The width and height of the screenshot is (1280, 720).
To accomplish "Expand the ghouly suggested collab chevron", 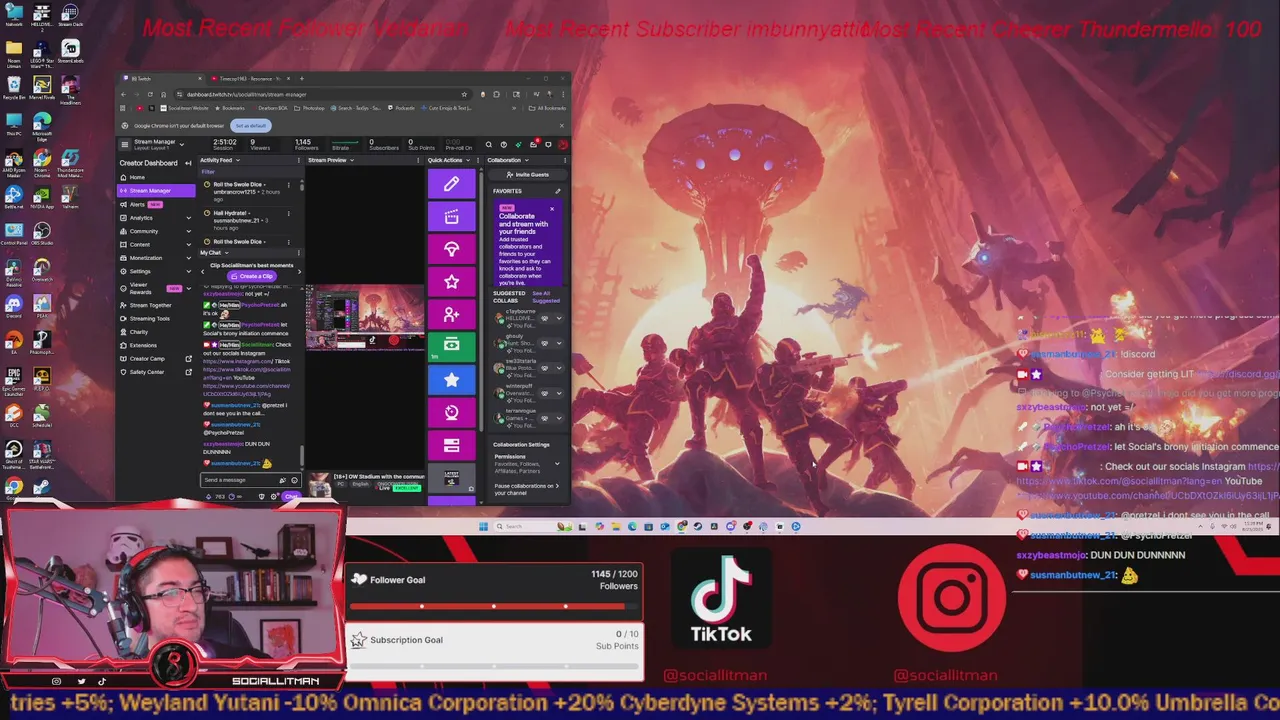I will 558,343.
